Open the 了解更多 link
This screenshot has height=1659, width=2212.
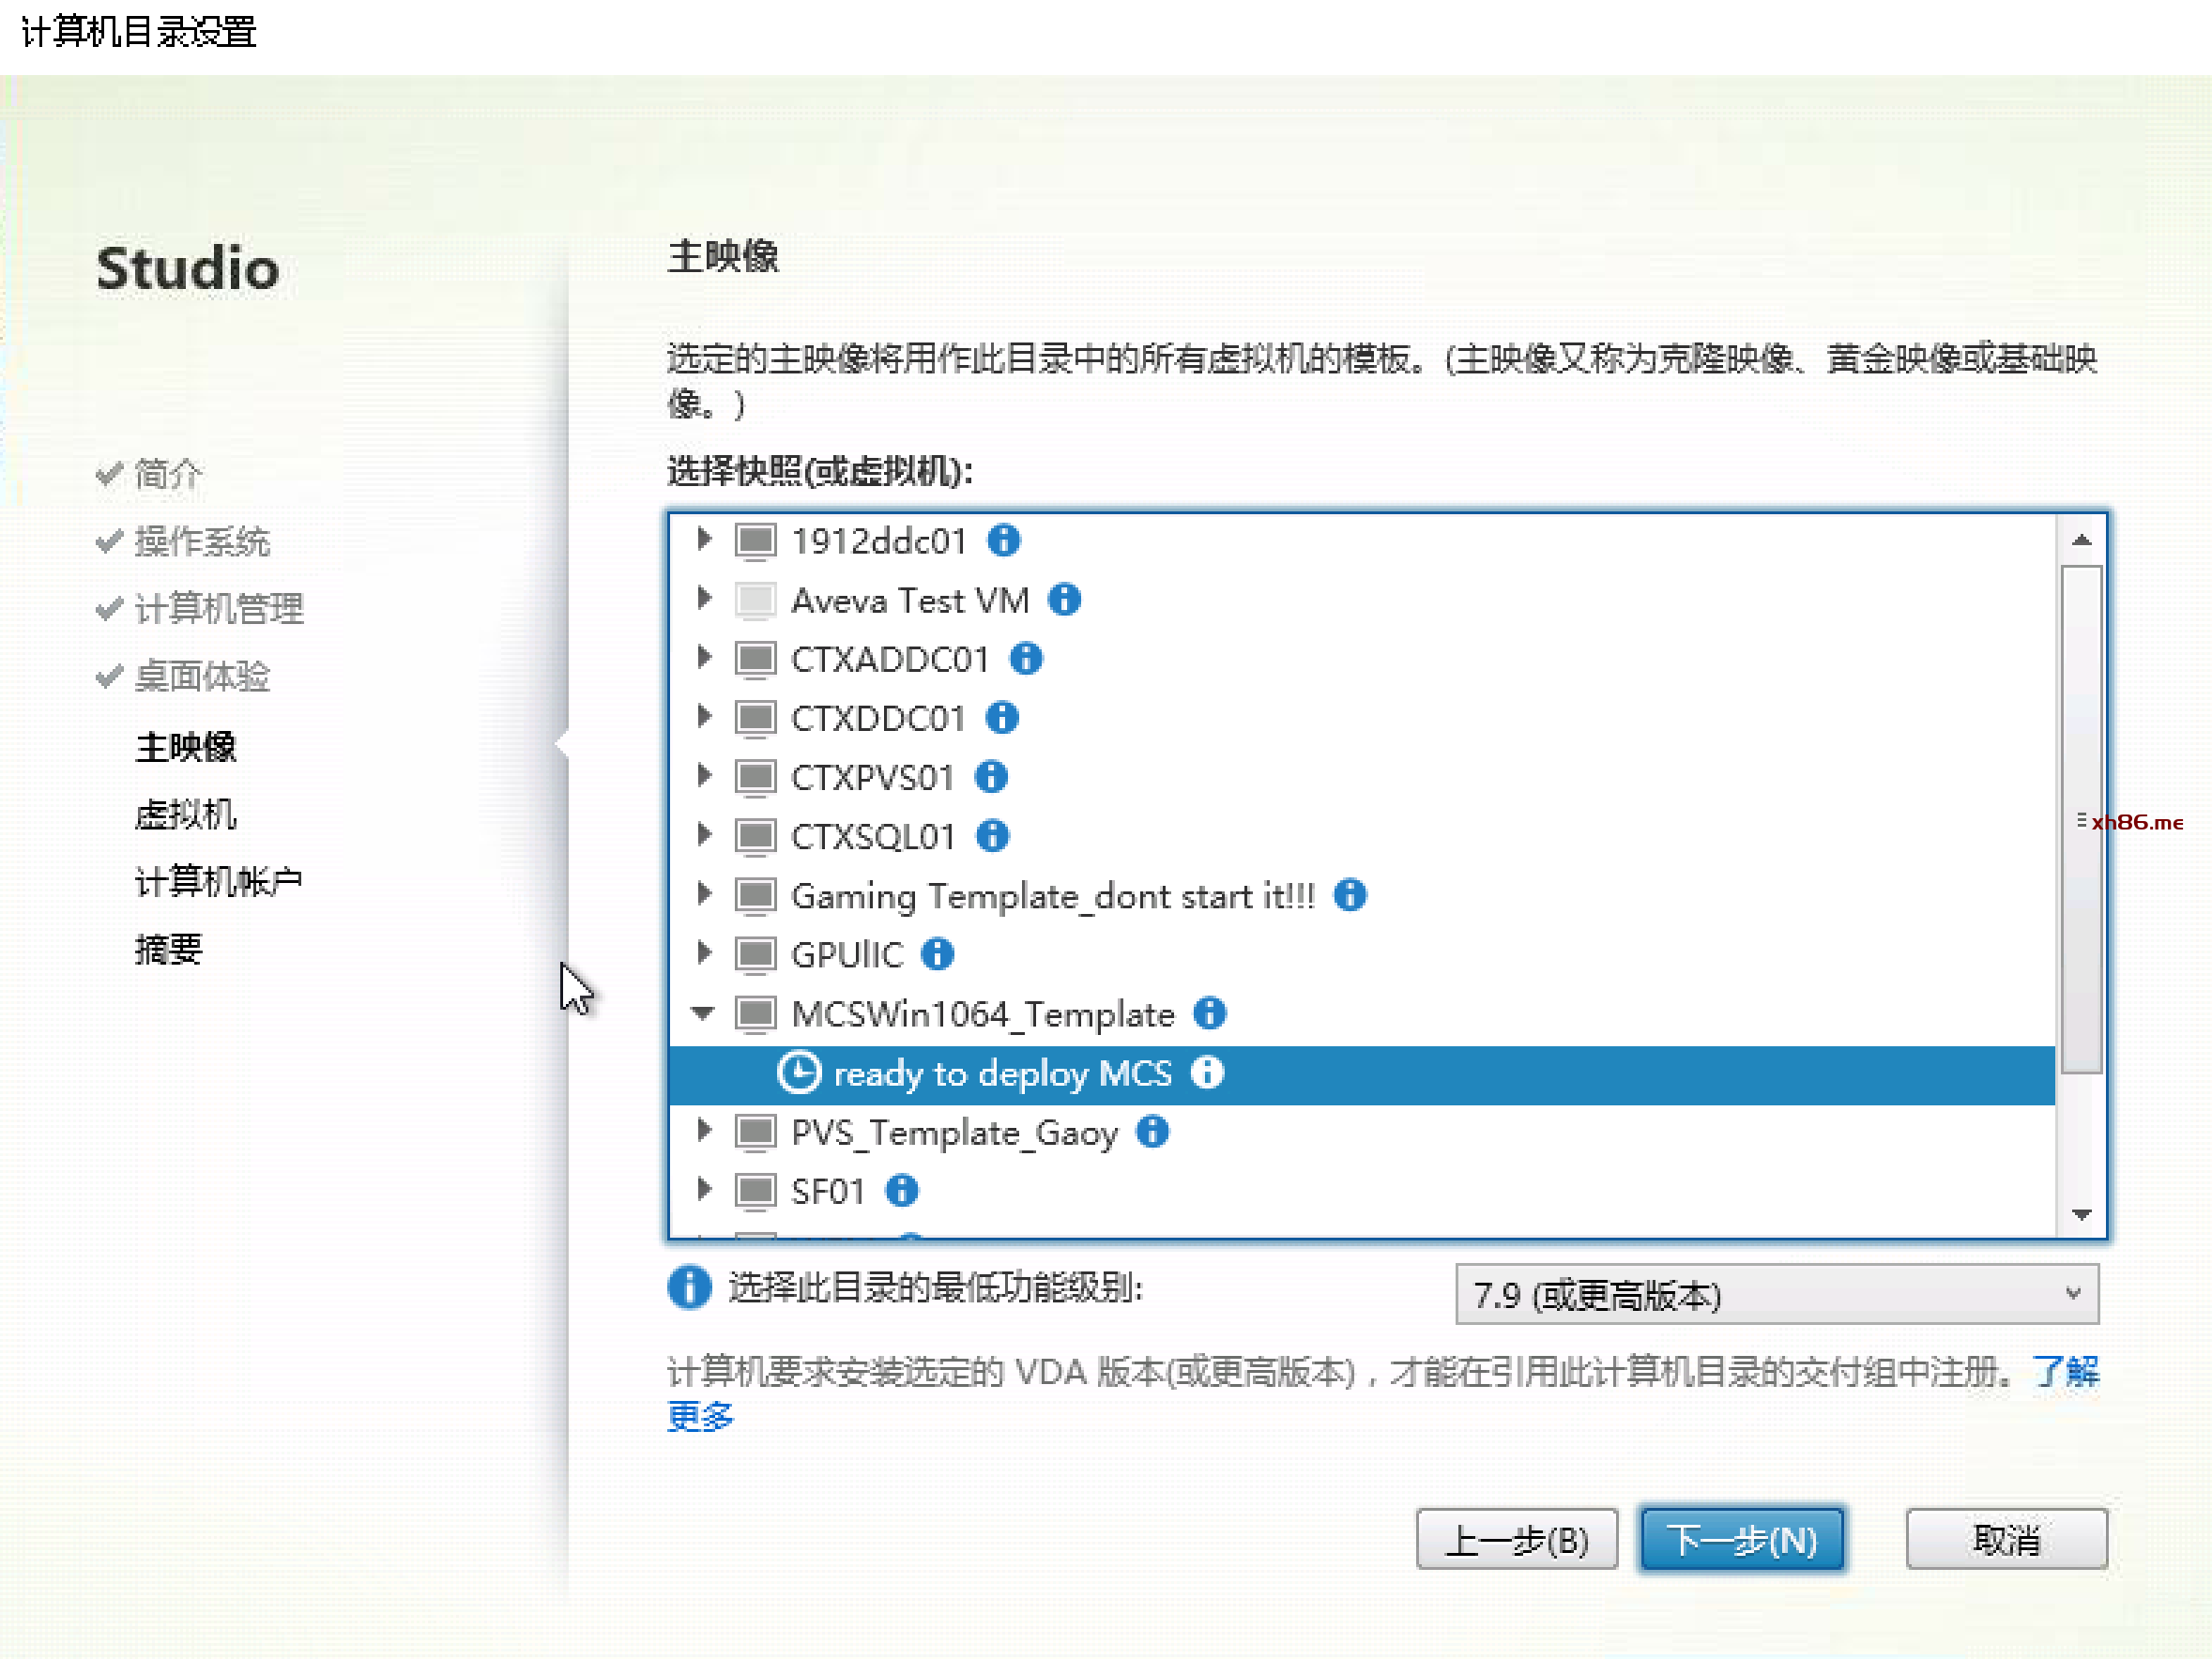tap(2064, 1371)
